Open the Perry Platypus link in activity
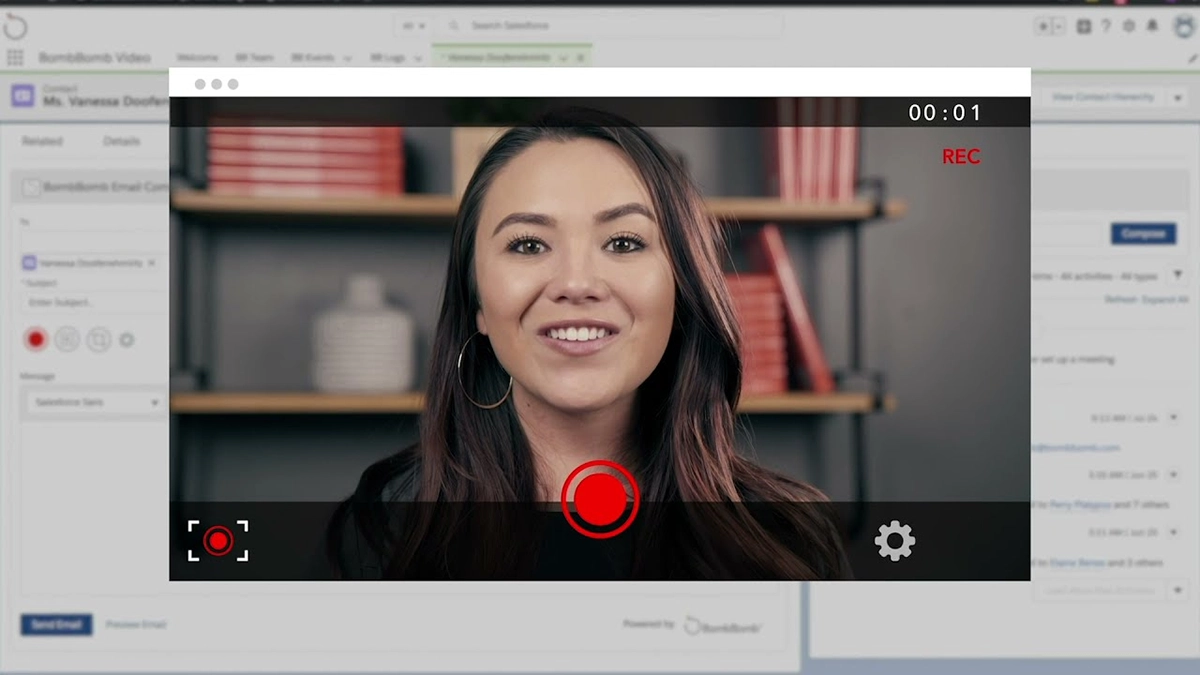This screenshot has height=675, width=1200. coord(1080,505)
